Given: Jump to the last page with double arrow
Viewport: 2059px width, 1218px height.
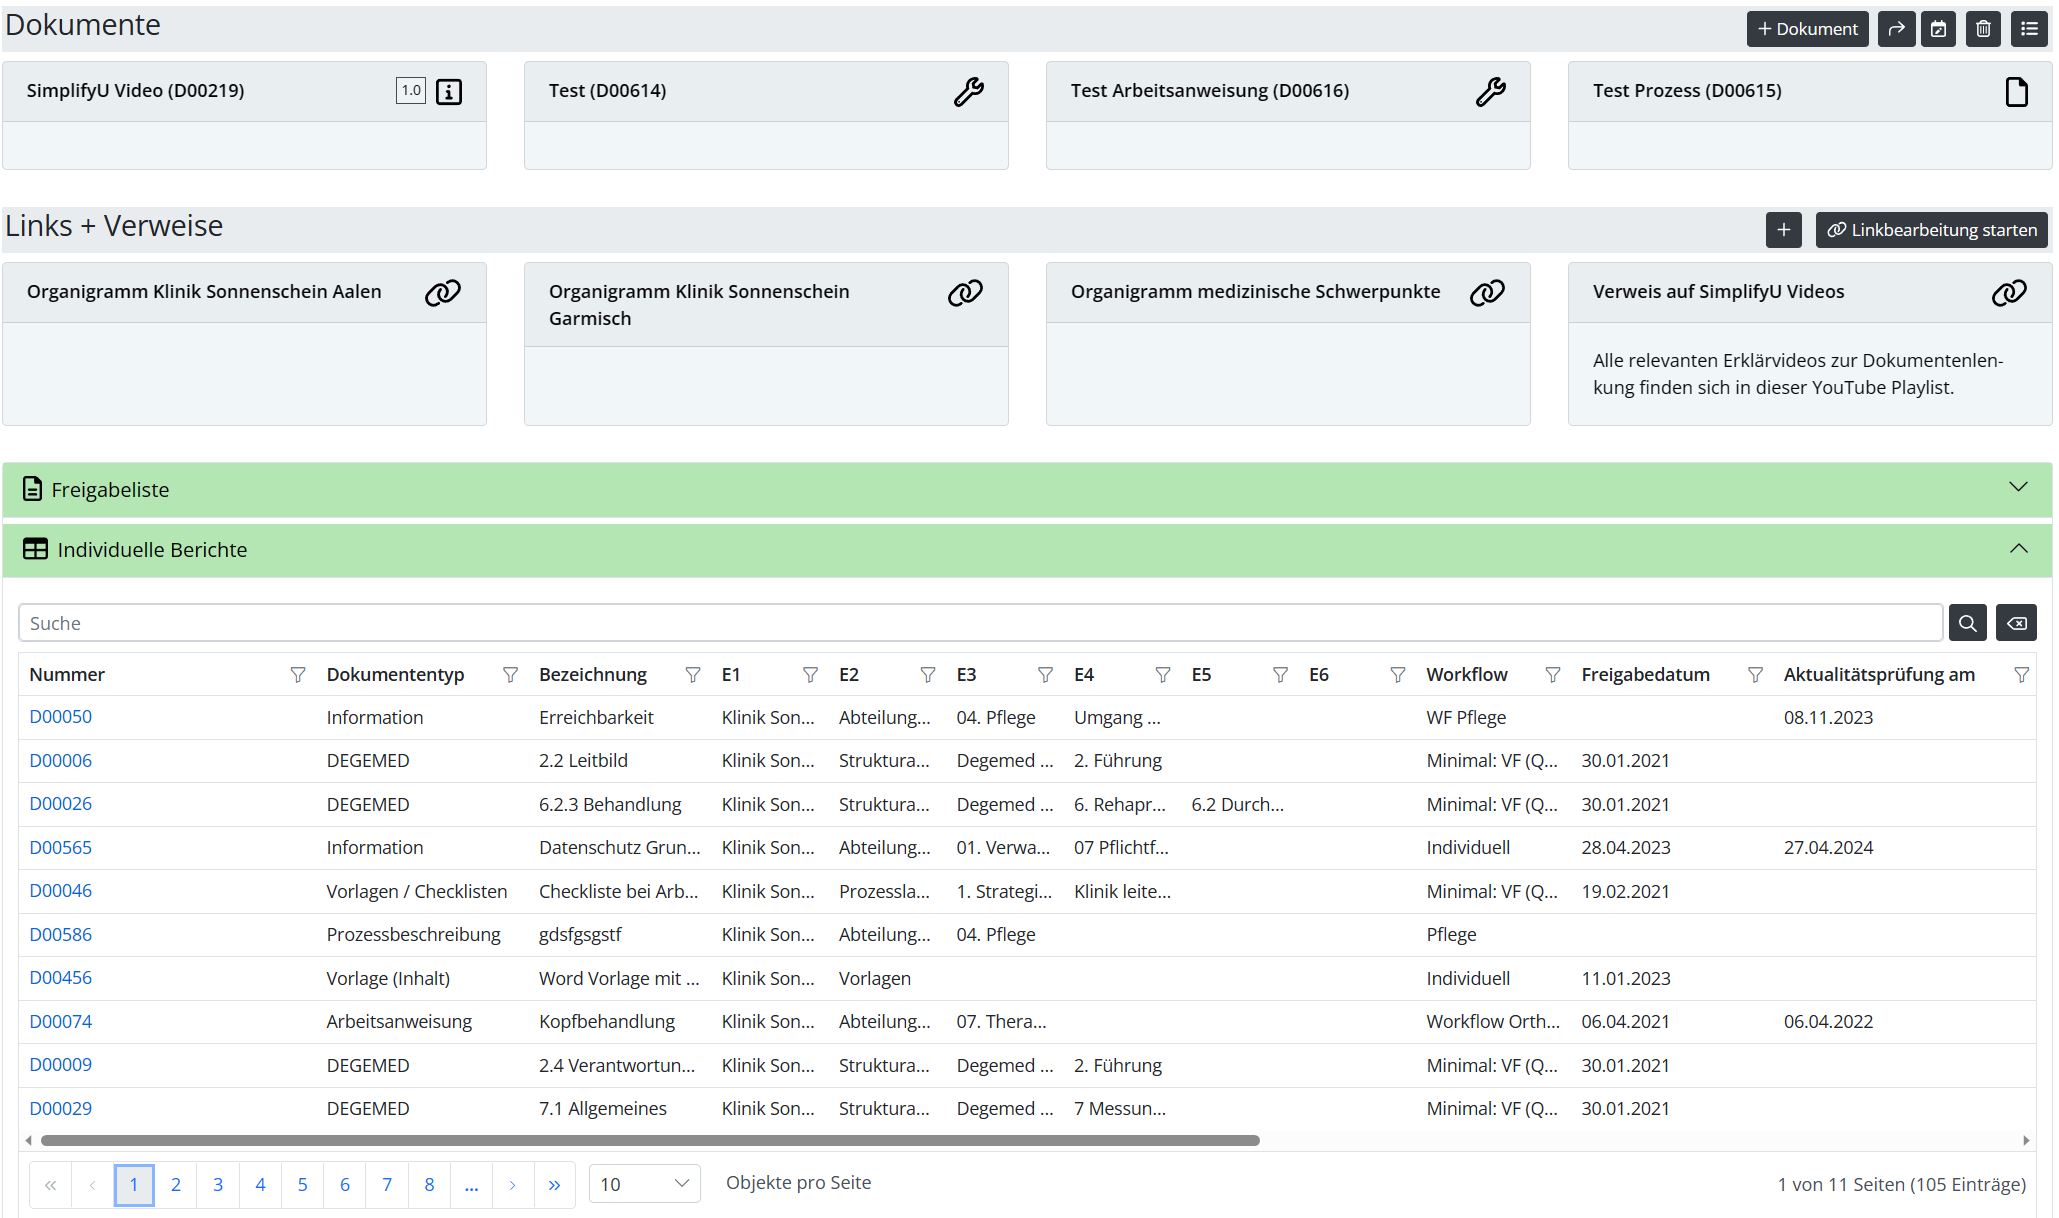Looking at the screenshot, I should 554,1185.
